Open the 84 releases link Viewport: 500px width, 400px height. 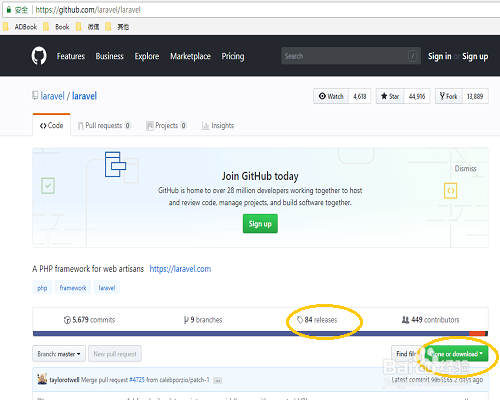click(x=317, y=320)
